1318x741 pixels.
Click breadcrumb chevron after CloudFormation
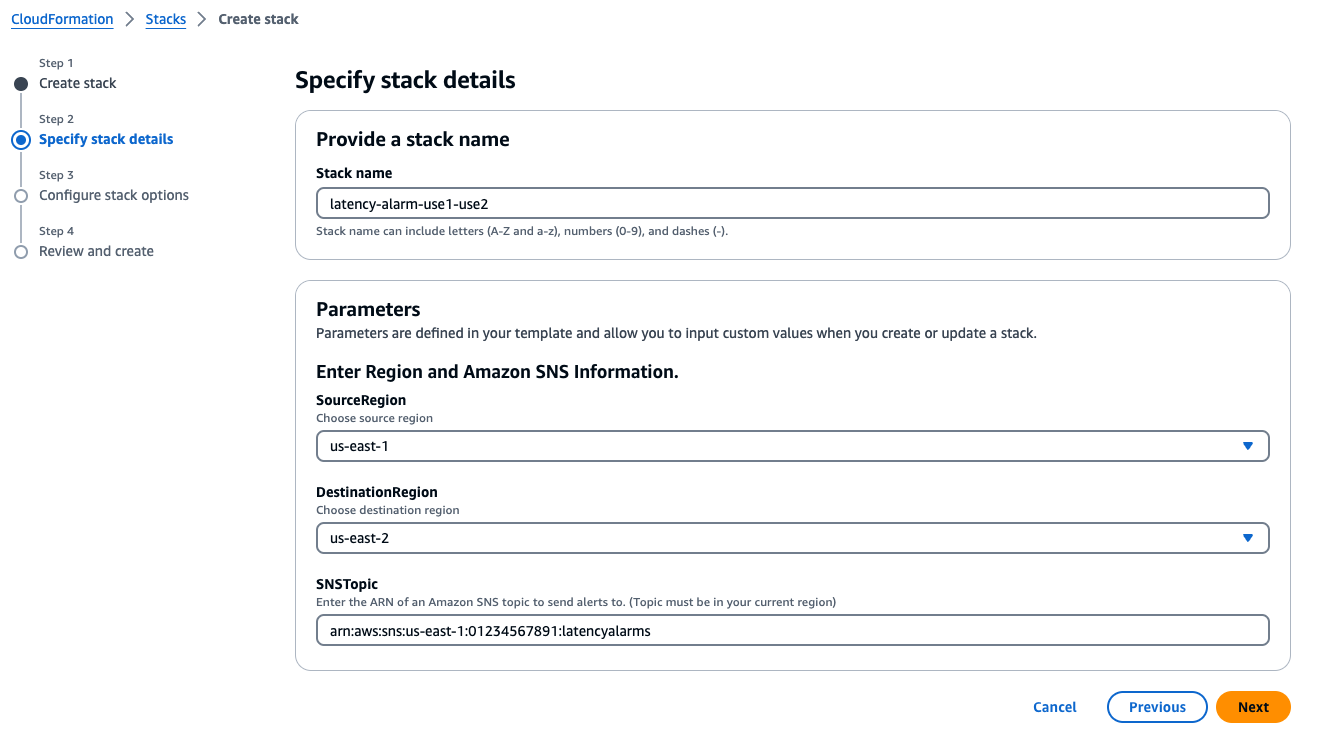point(130,19)
